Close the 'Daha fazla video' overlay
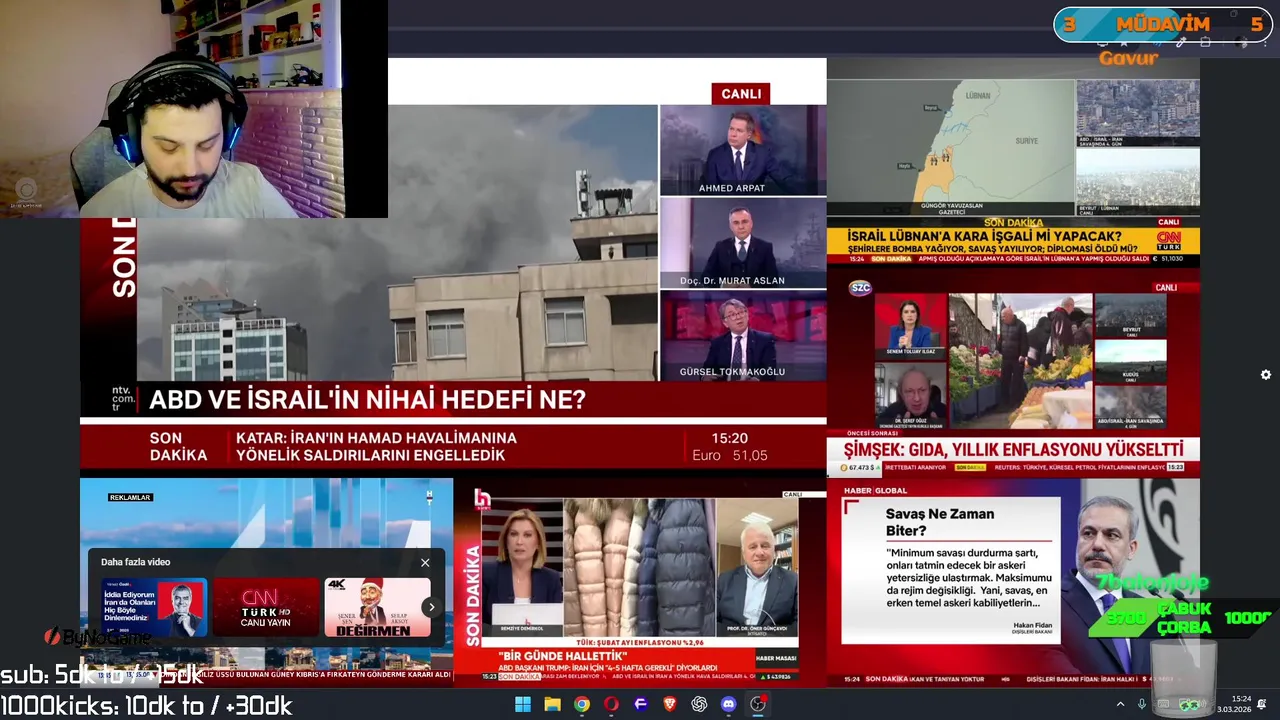This screenshot has height=720, width=1280. pos(425,563)
